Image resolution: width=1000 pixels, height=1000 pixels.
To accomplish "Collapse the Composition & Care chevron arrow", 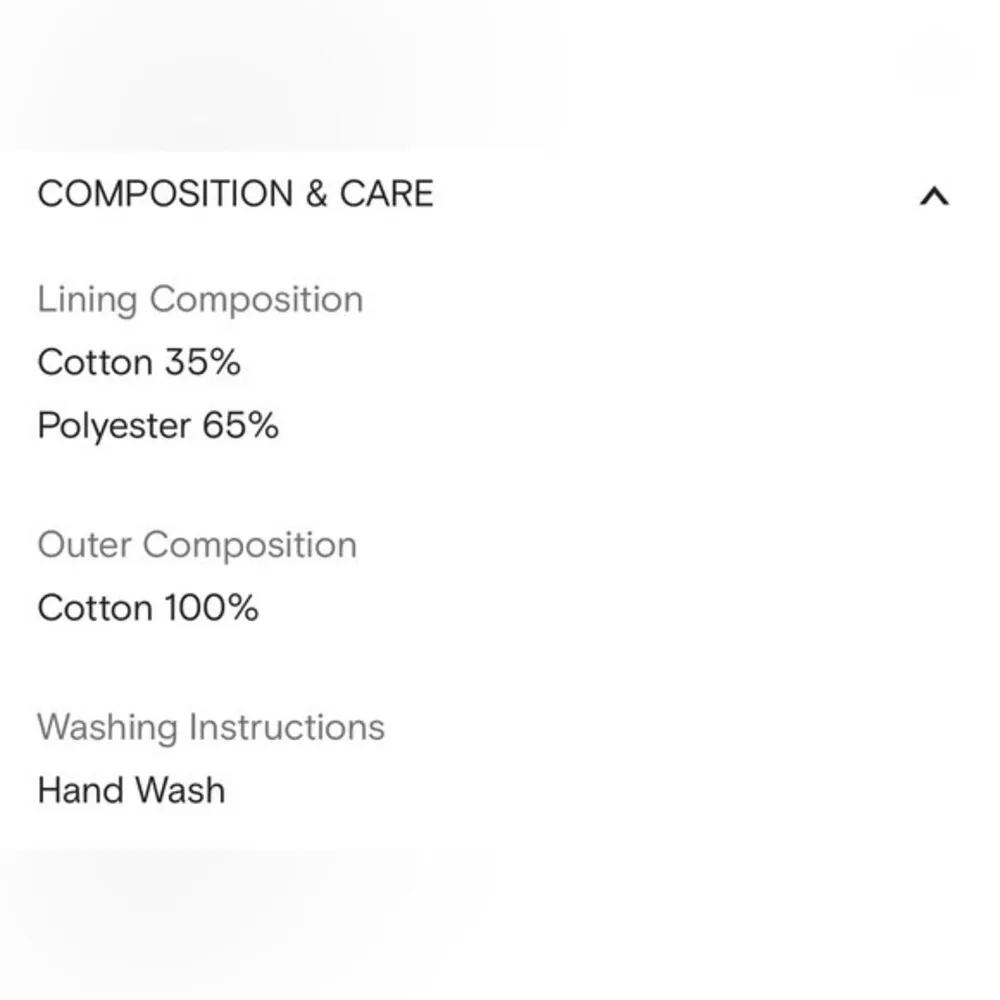I will click(933, 196).
